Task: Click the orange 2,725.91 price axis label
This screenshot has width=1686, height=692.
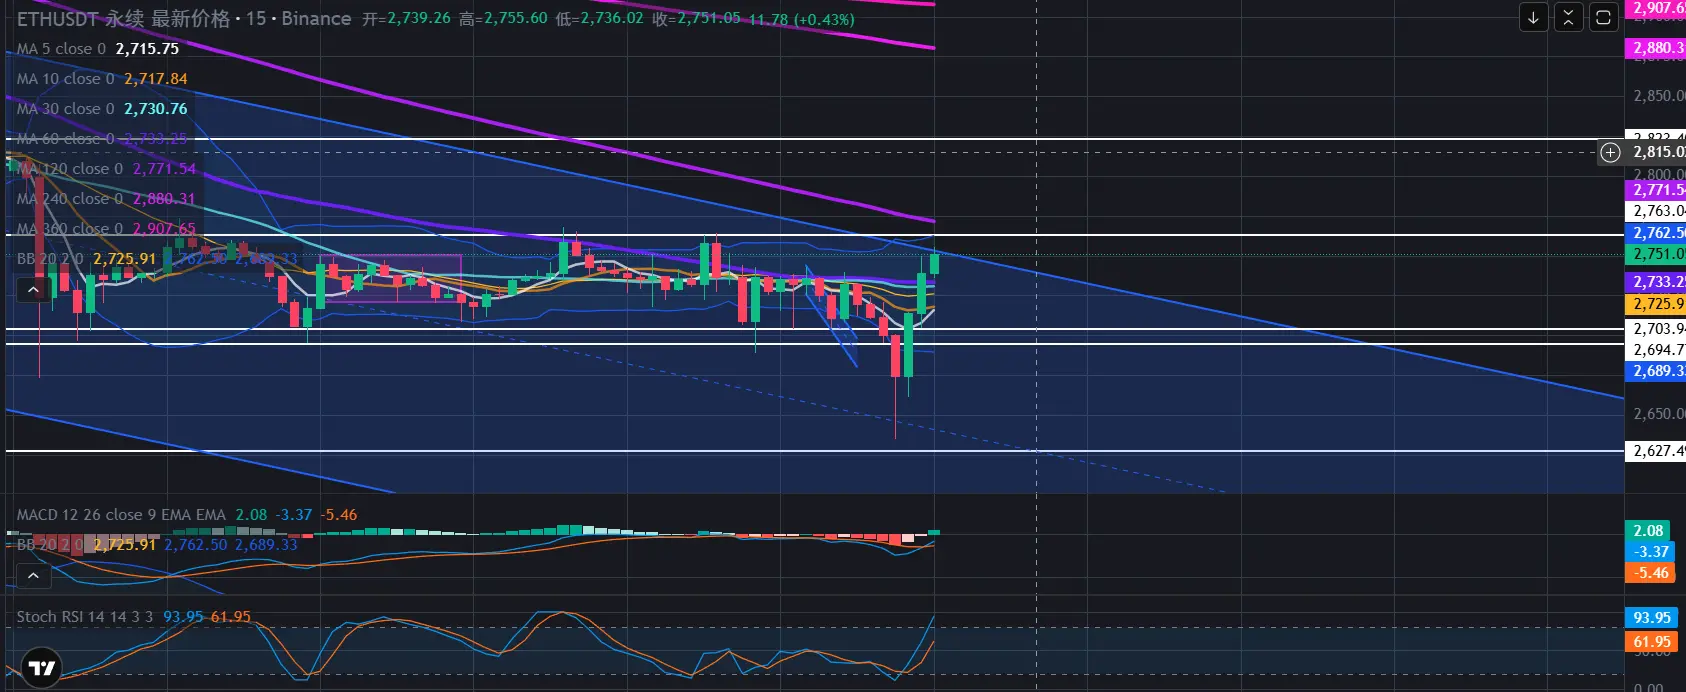Action: tap(1656, 304)
